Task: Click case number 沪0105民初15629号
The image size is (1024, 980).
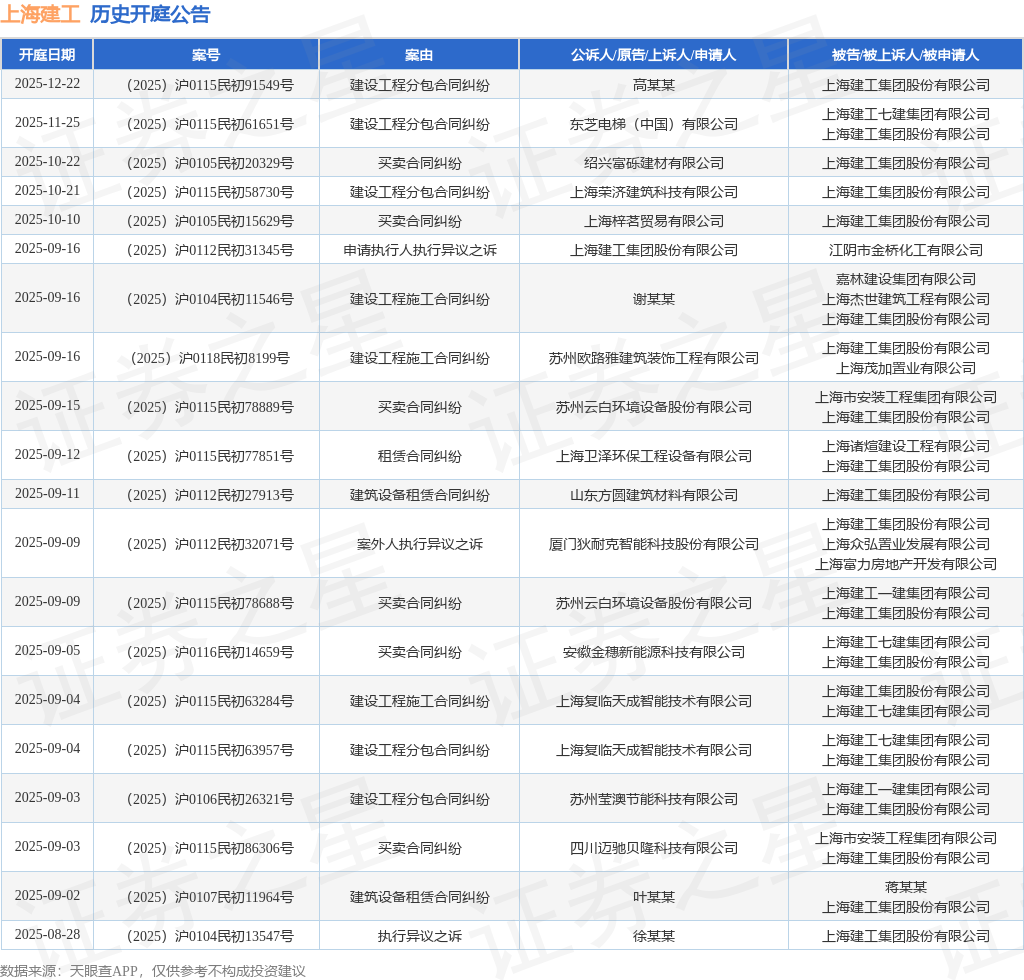Action: tap(210, 221)
